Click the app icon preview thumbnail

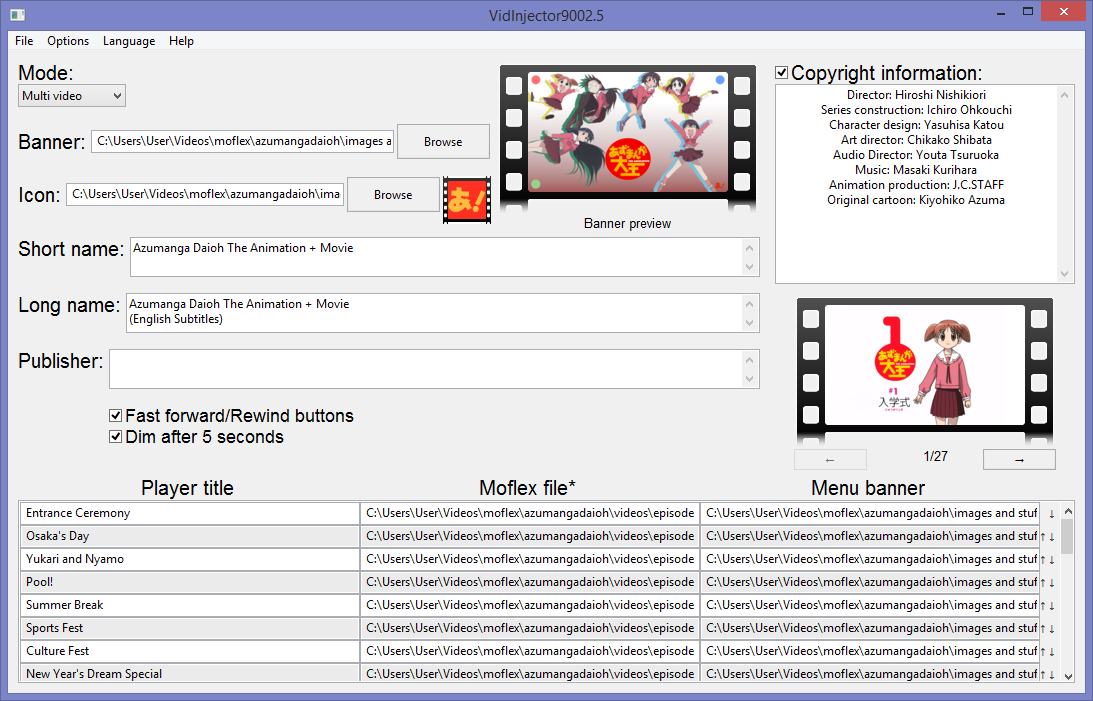click(467, 195)
